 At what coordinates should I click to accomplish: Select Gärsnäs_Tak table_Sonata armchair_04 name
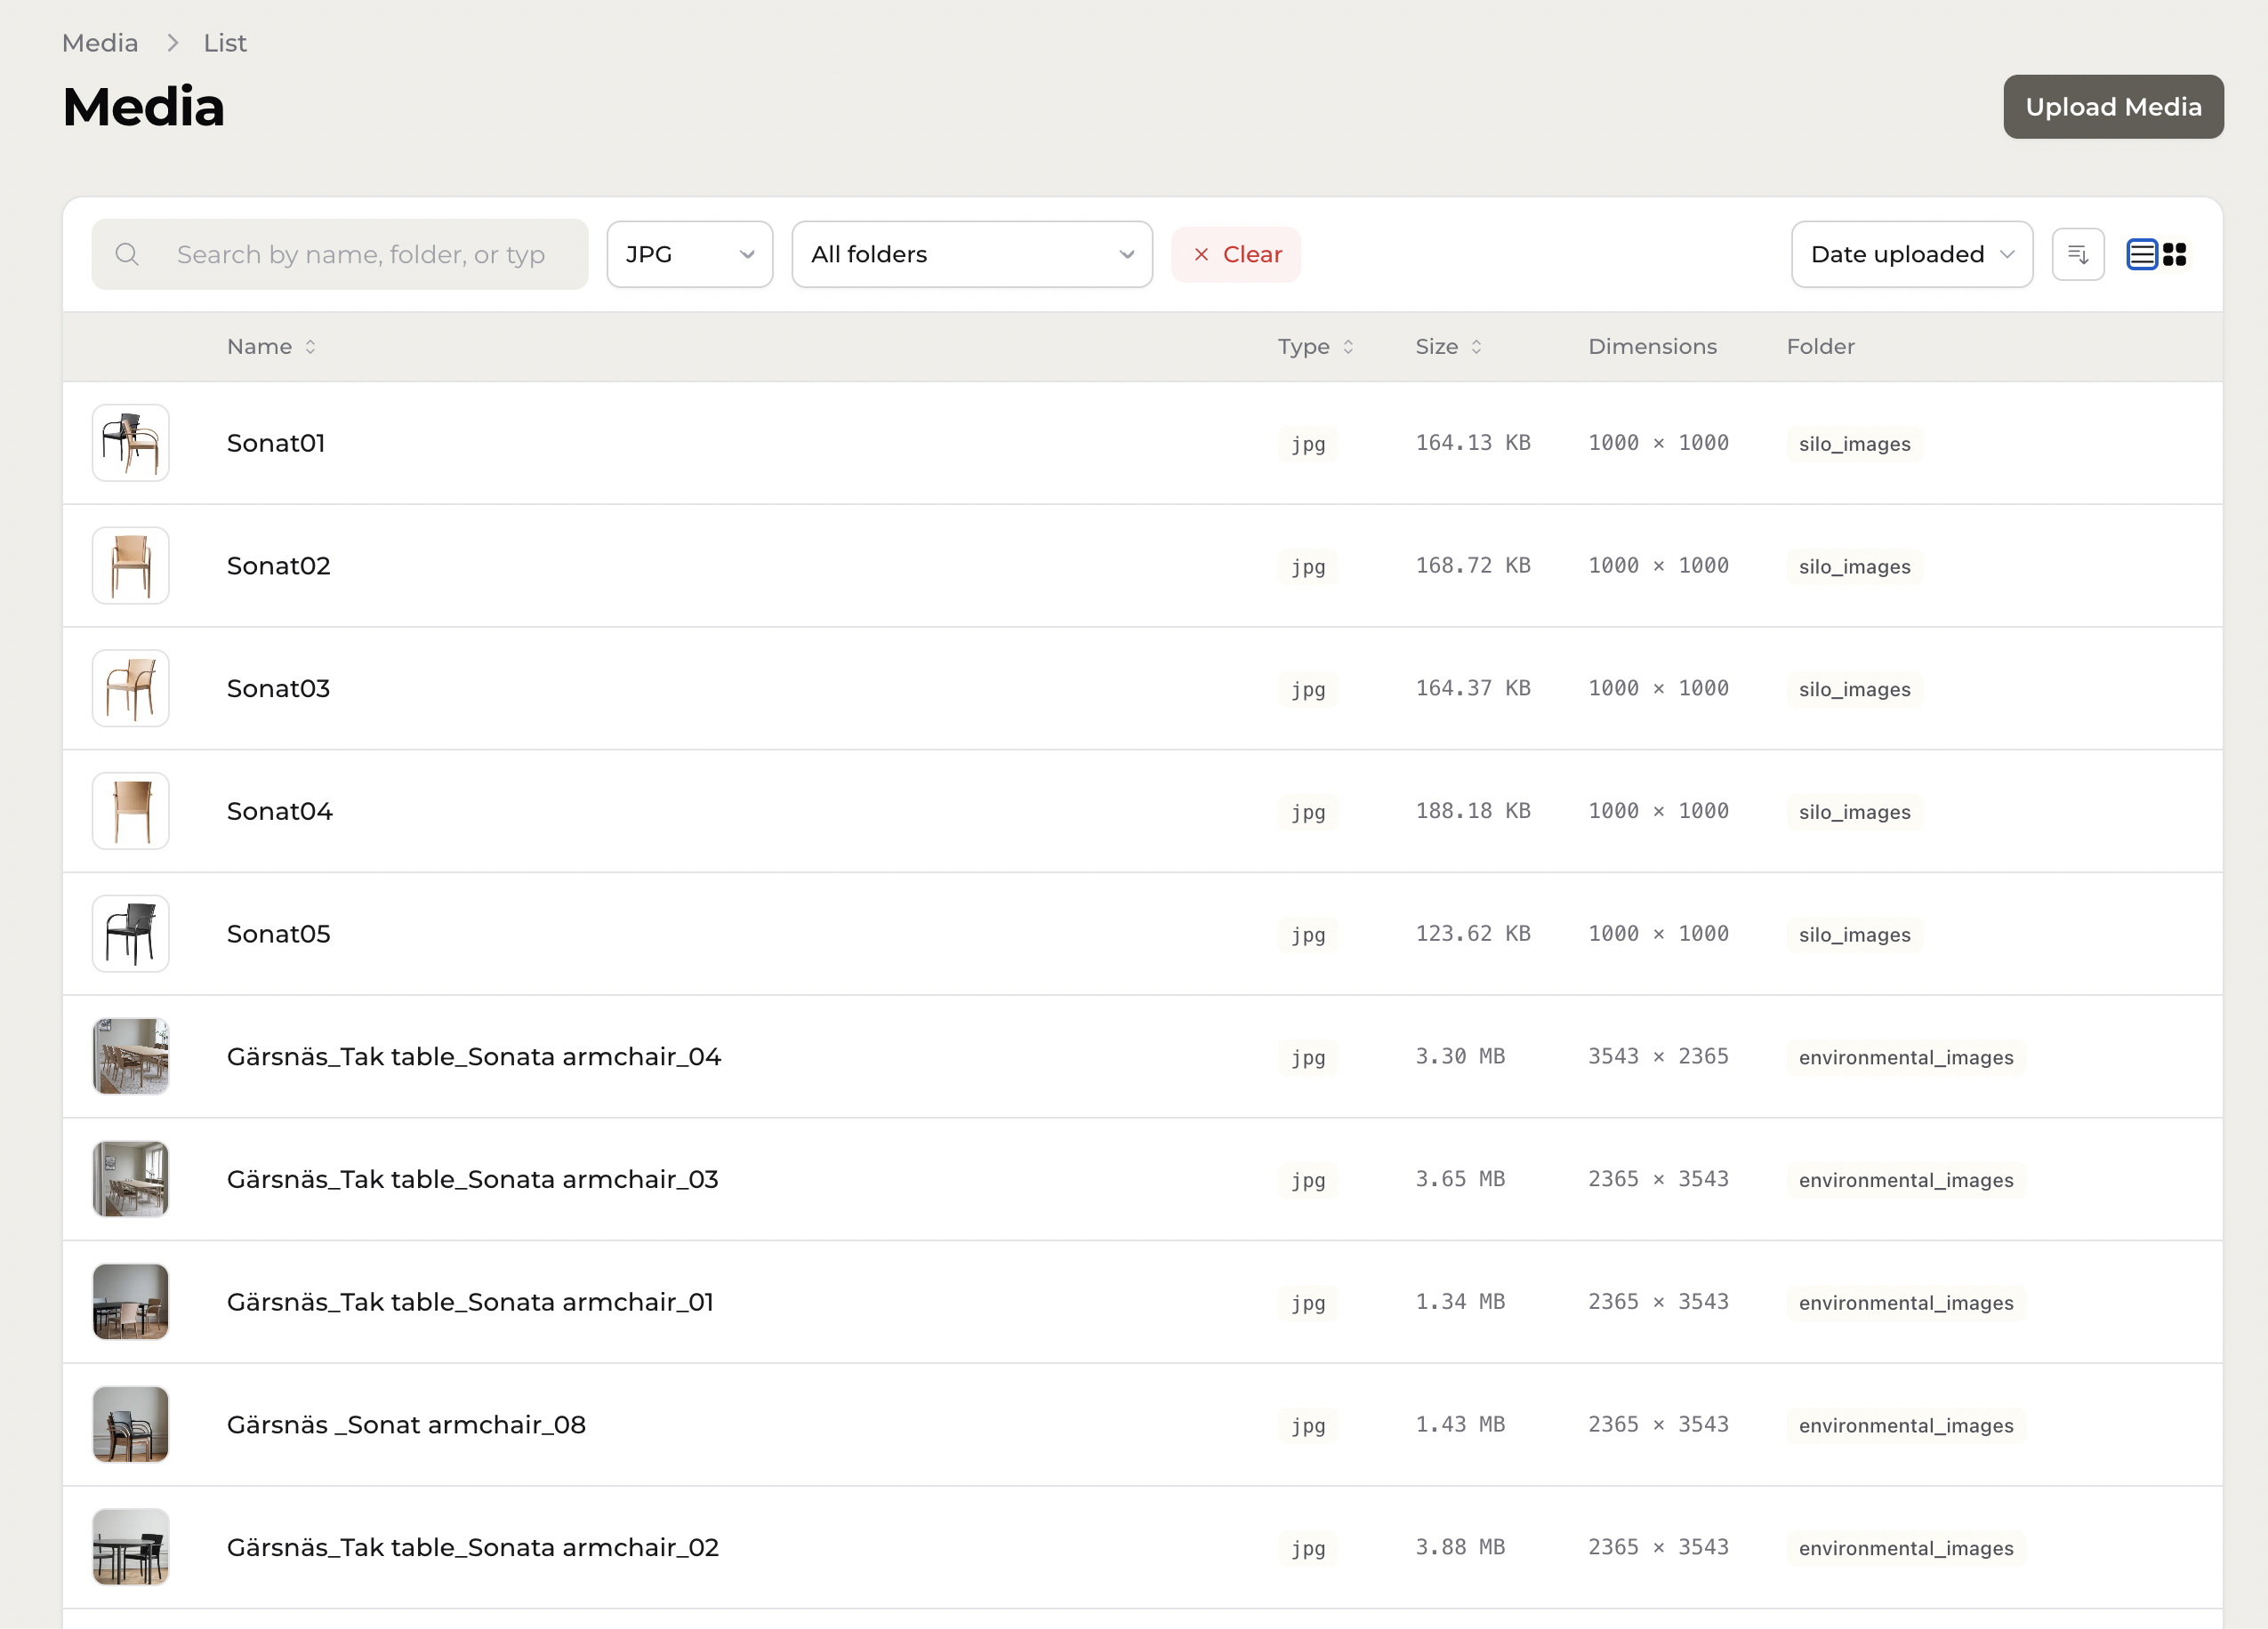[474, 1056]
